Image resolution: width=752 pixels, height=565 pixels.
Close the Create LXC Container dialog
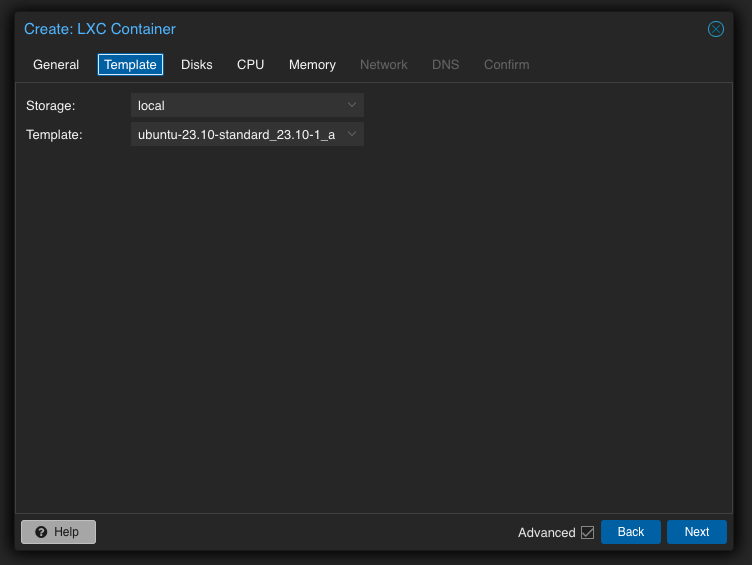click(716, 29)
